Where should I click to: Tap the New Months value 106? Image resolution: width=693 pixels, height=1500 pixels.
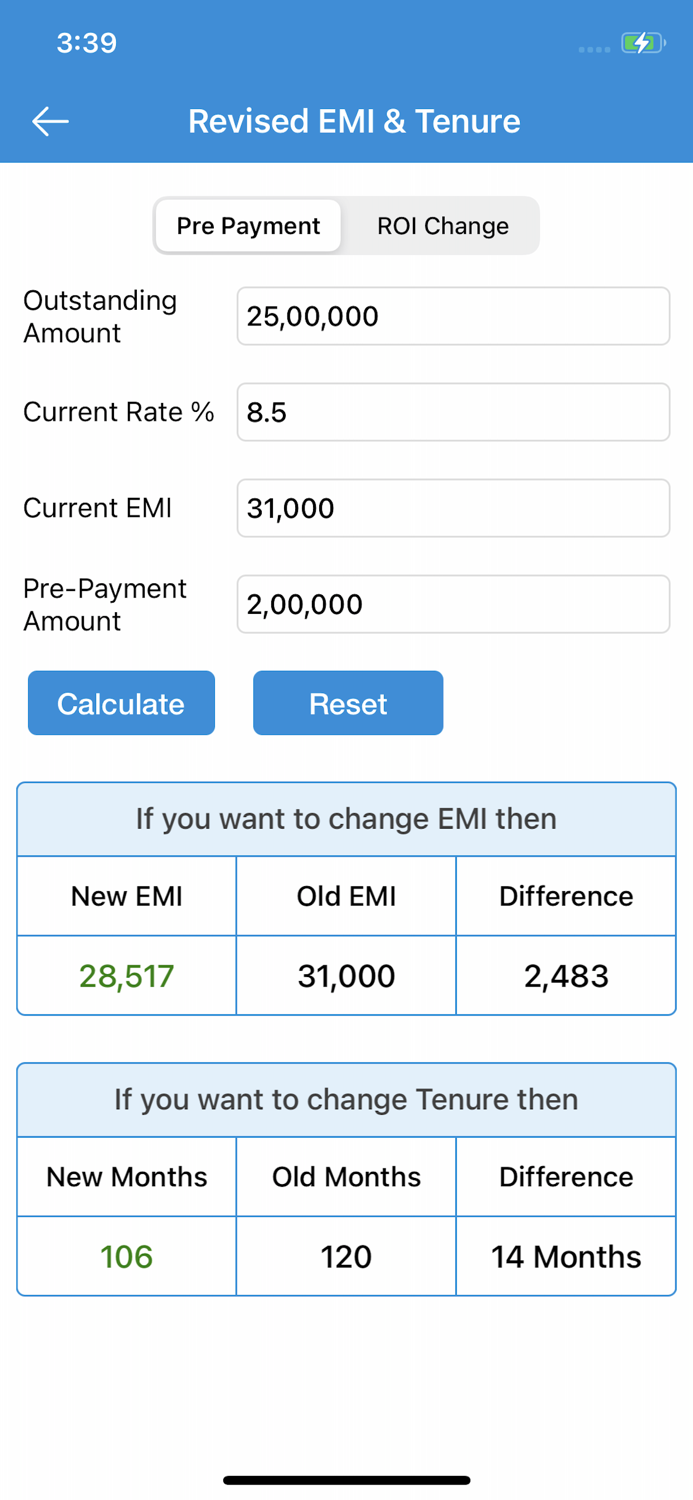125,1256
